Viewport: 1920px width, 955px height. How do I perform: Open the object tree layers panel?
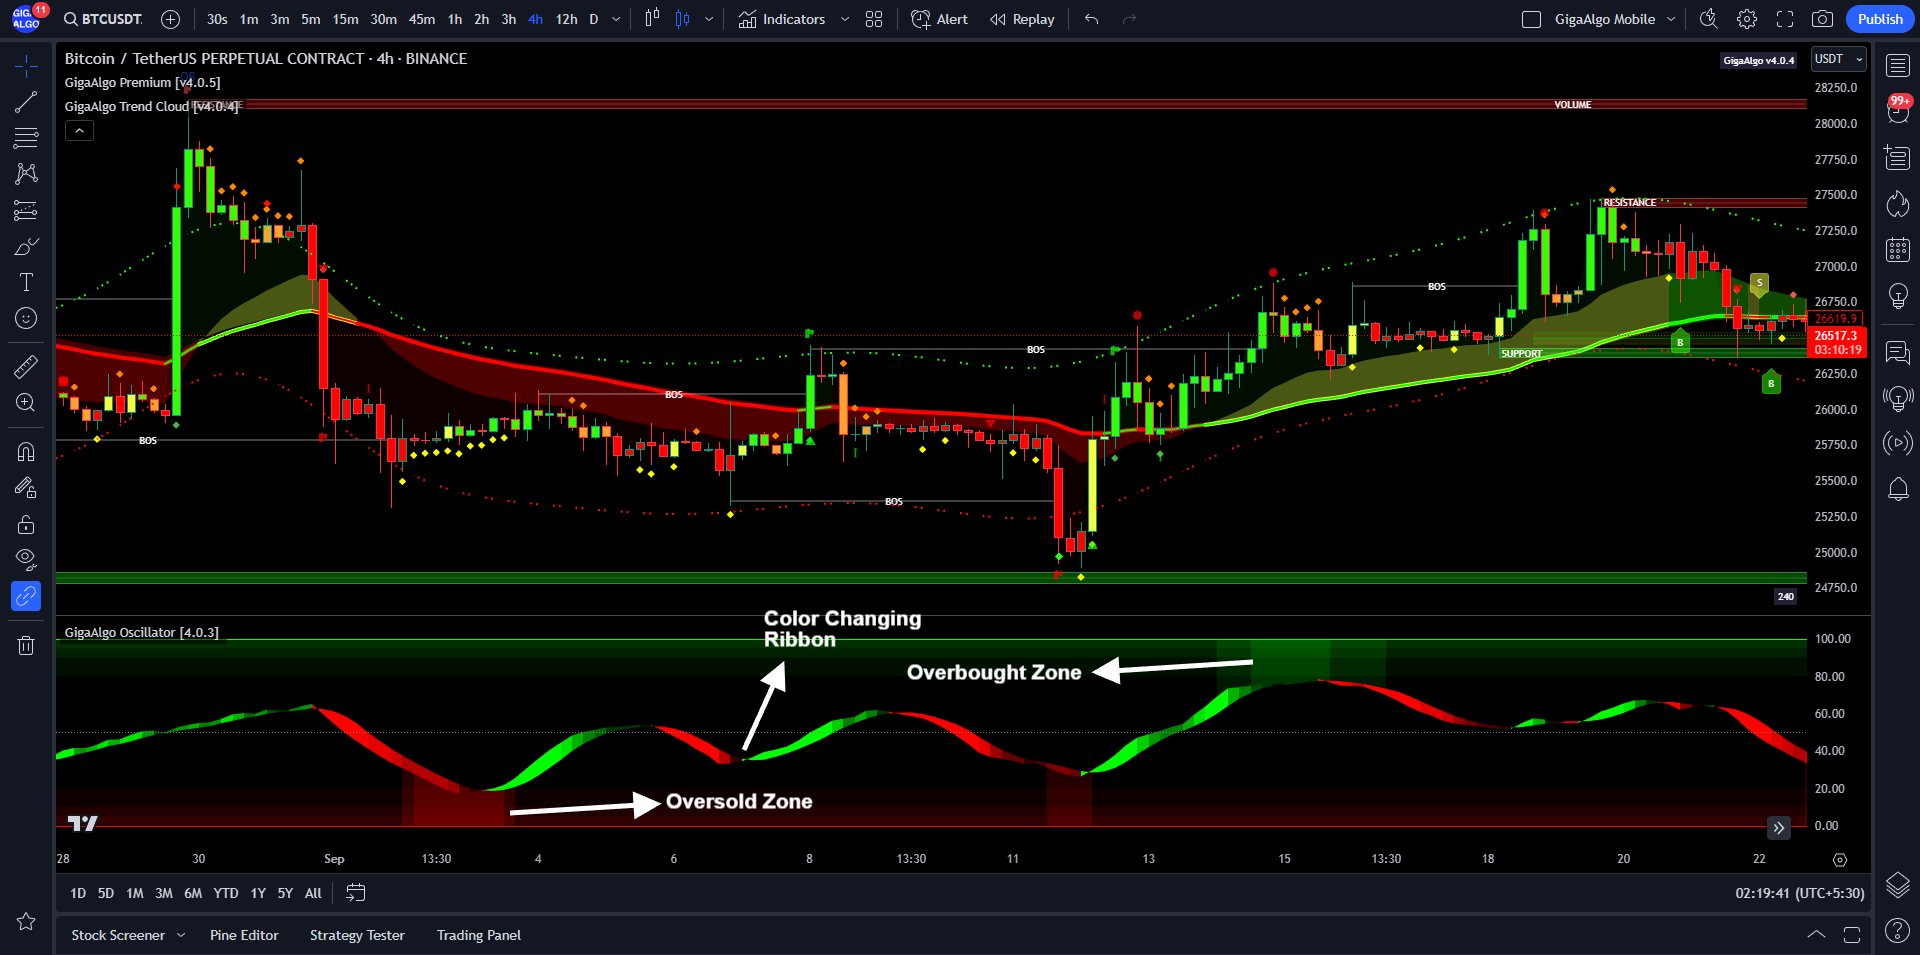[x=1898, y=884]
